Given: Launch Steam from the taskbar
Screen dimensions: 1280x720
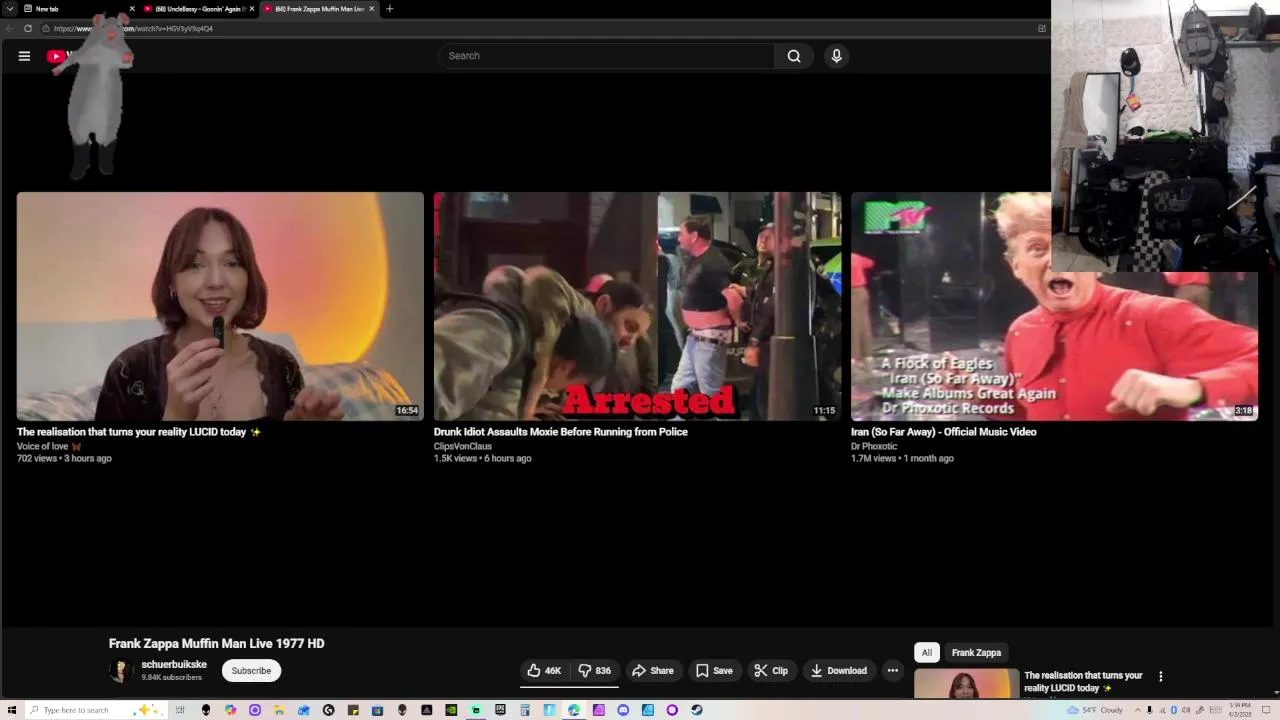Looking at the screenshot, I should click(x=696, y=710).
